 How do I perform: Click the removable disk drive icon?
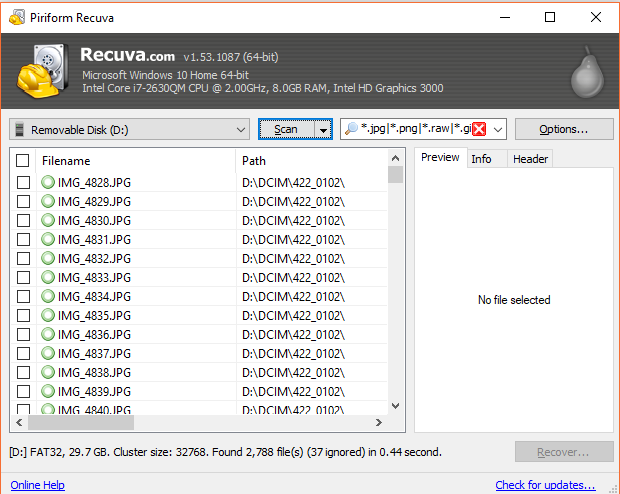[19, 129]
